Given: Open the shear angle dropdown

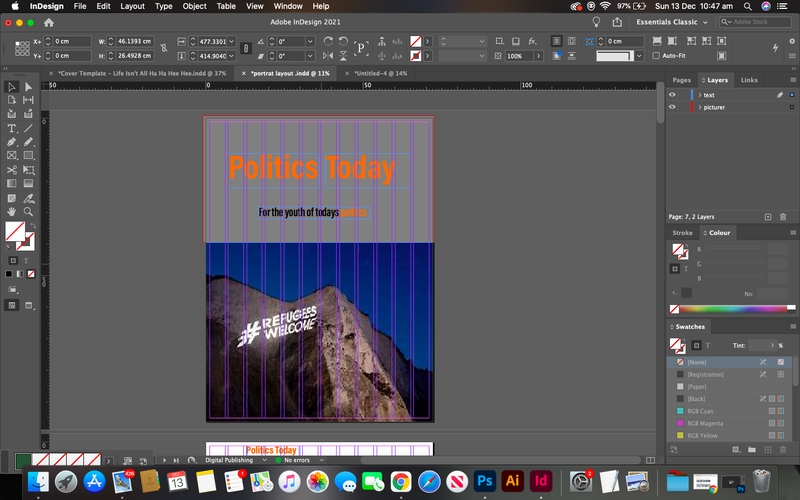Looking at the screenshot, I should [310, 56].
